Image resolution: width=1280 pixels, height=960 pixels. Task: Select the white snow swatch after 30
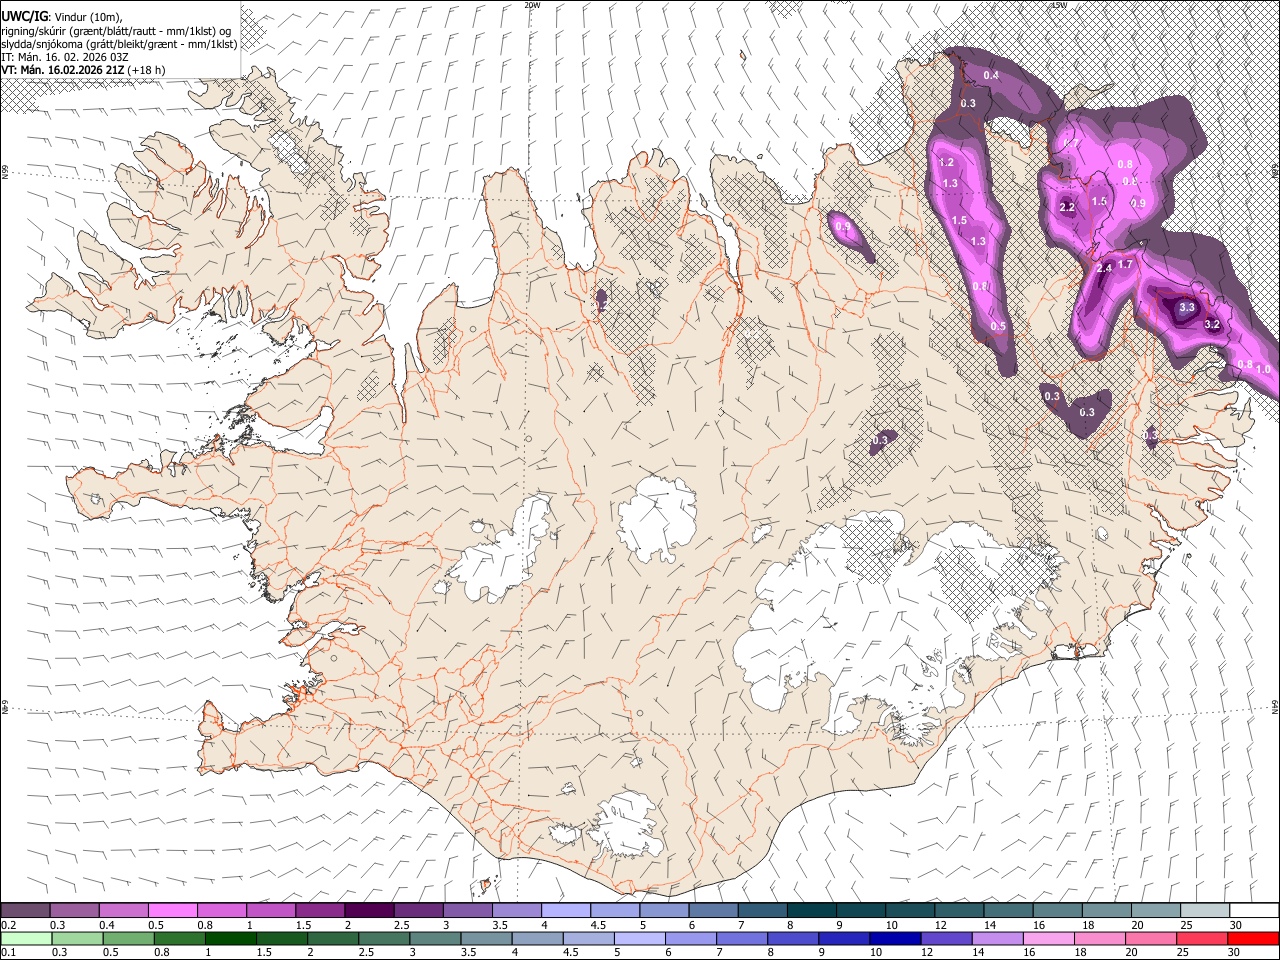click(x=1254, y=911)
